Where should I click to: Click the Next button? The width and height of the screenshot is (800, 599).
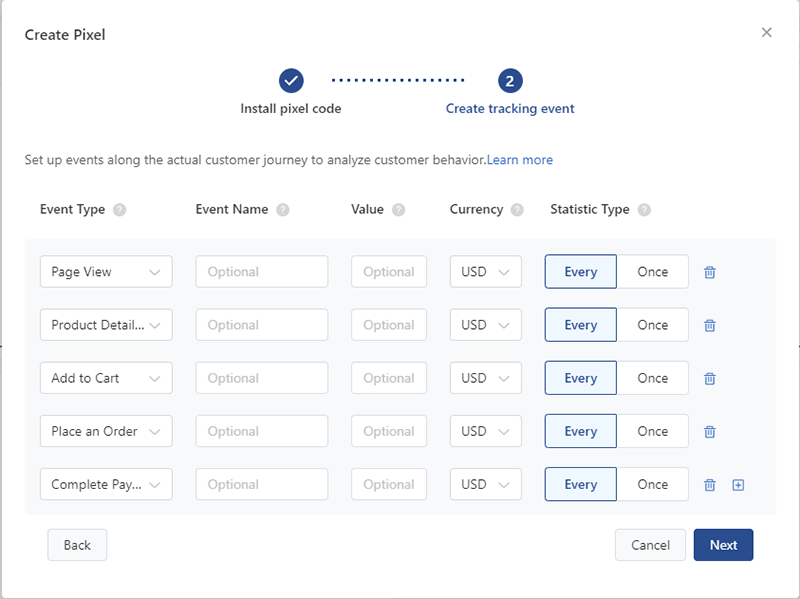coord(723,545)
